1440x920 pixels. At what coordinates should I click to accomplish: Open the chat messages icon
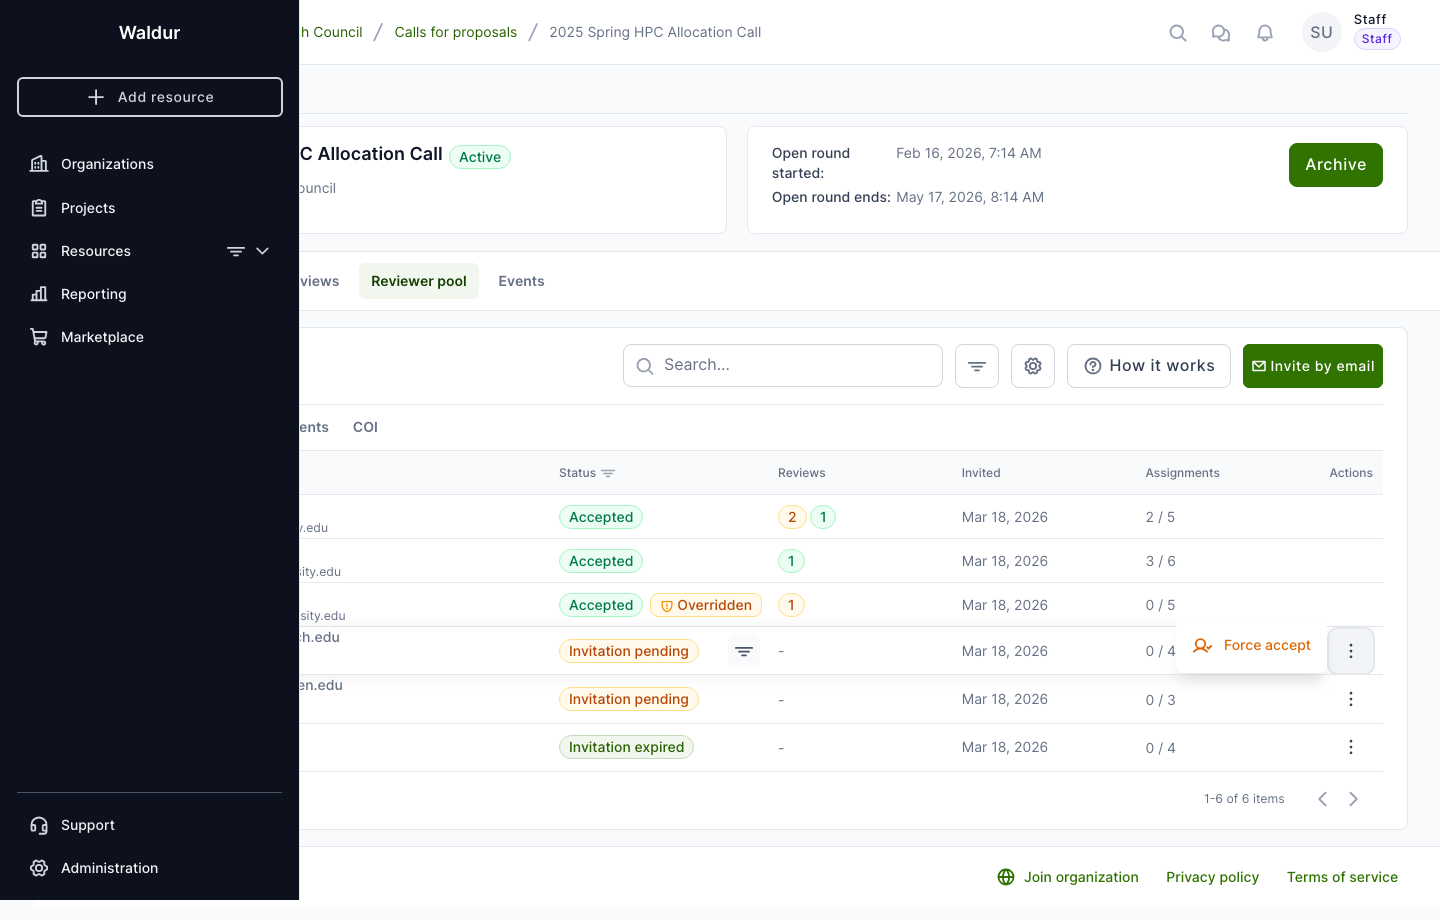coord(1221,33)
